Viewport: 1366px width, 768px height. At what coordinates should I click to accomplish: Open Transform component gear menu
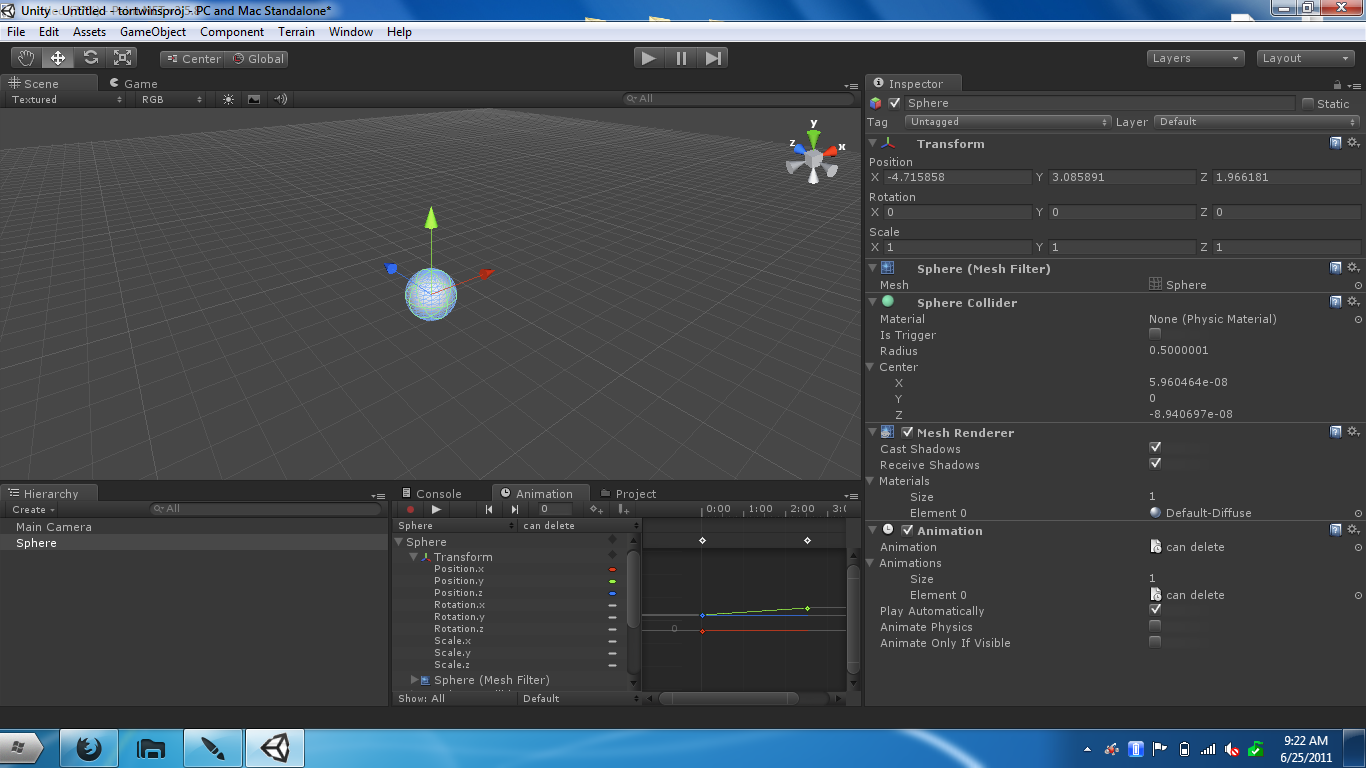point(1353,143)
